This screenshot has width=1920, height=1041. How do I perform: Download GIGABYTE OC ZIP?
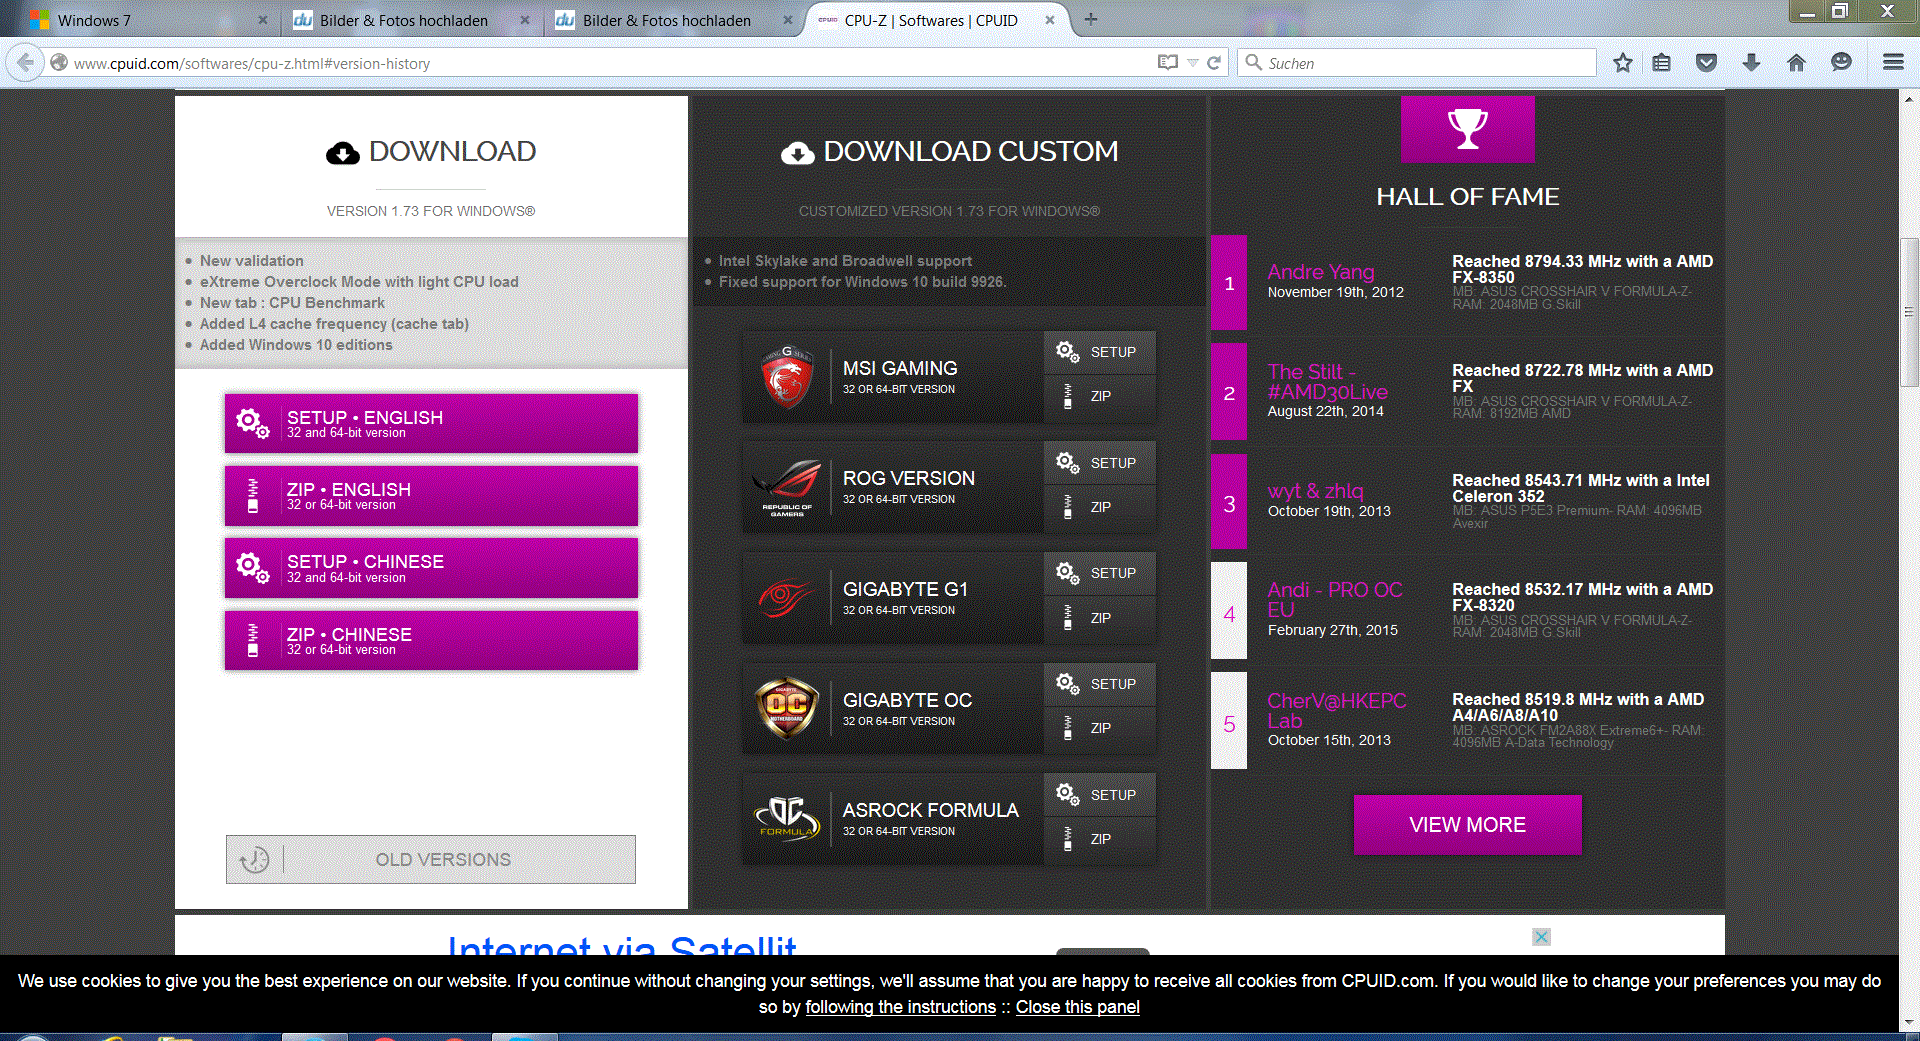pyautogui.click(x=1100, y=728)
